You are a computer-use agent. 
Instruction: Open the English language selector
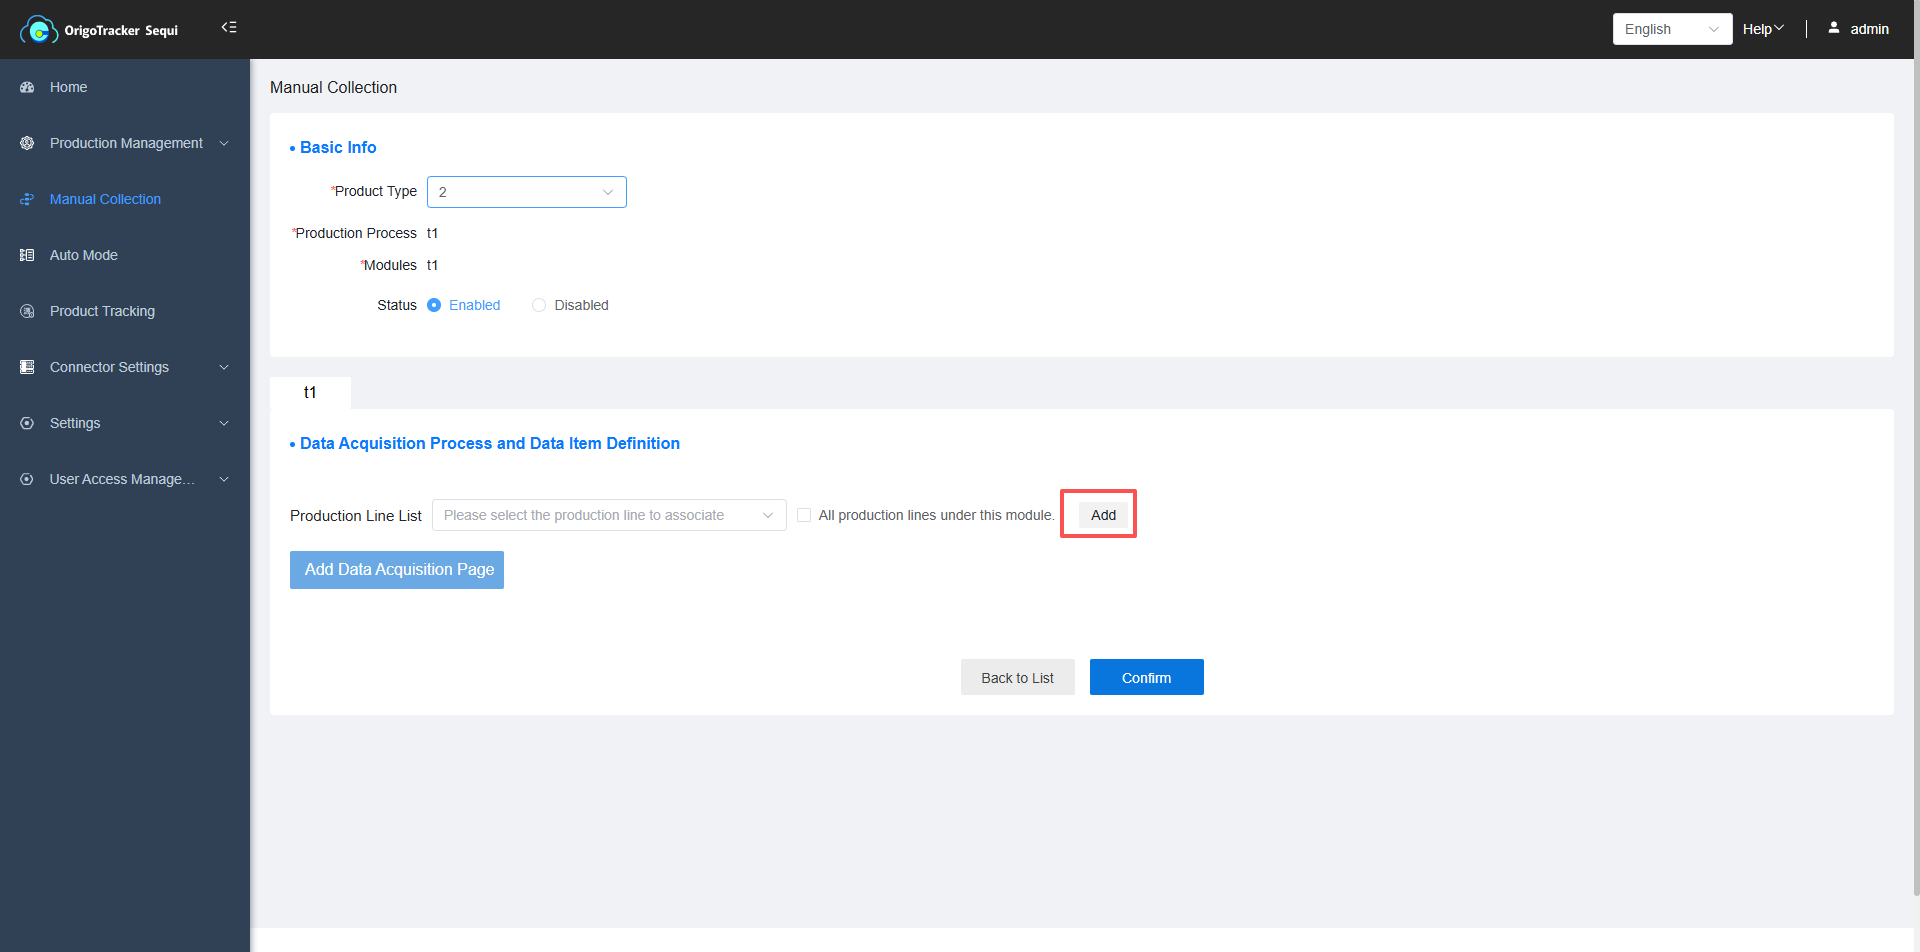click(x=1671, y=29)
